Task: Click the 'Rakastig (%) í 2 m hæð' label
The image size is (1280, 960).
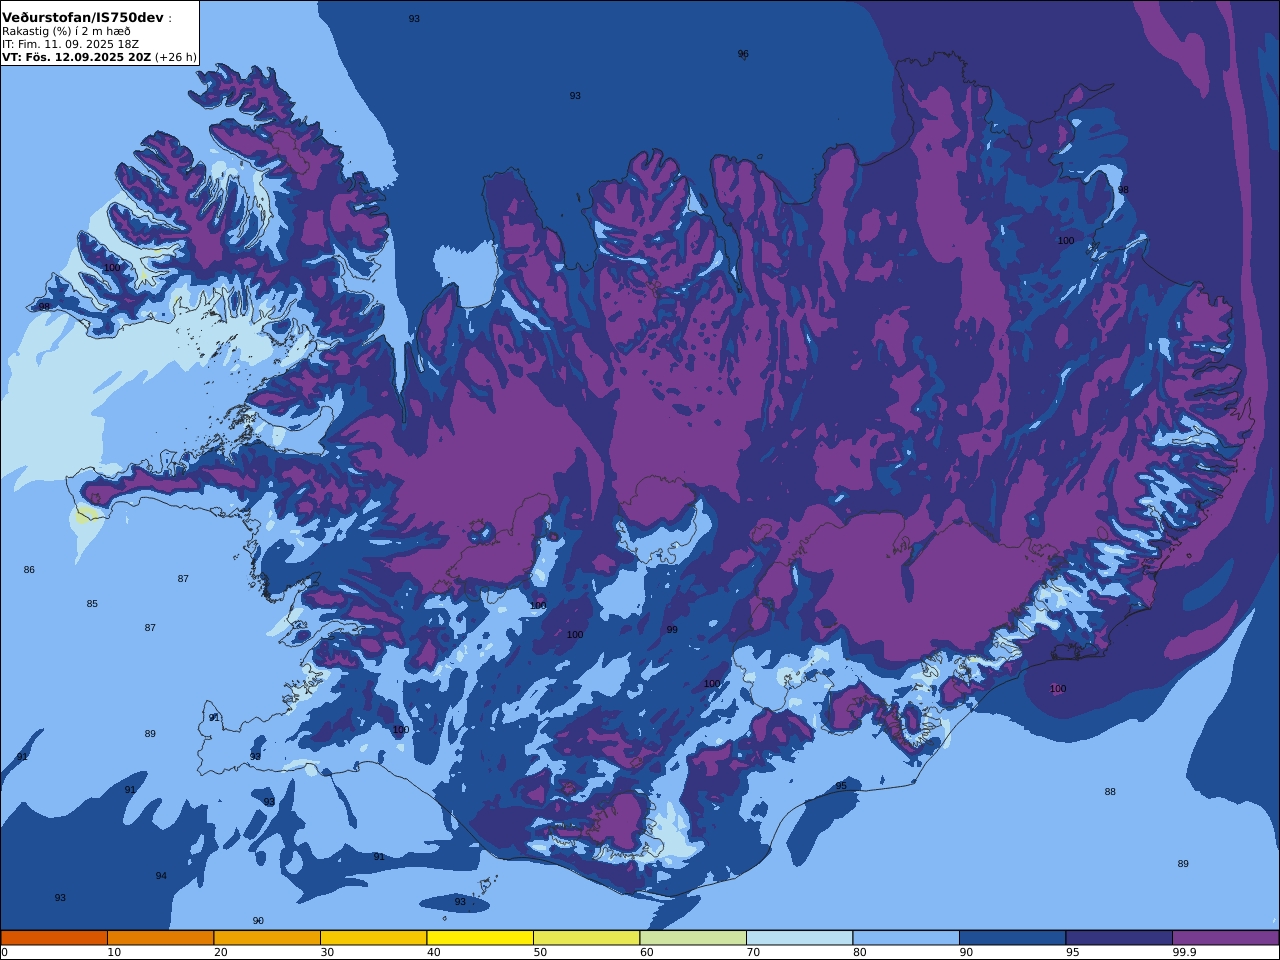Action: point(66,31)
